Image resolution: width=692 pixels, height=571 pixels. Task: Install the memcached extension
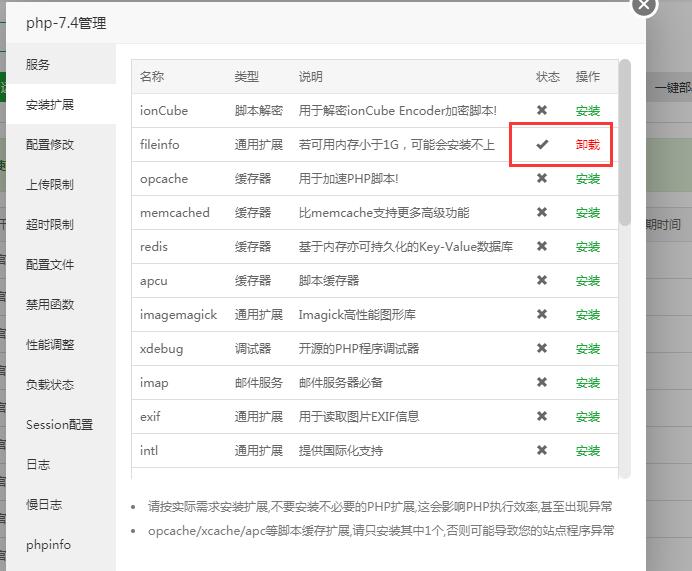587,212
